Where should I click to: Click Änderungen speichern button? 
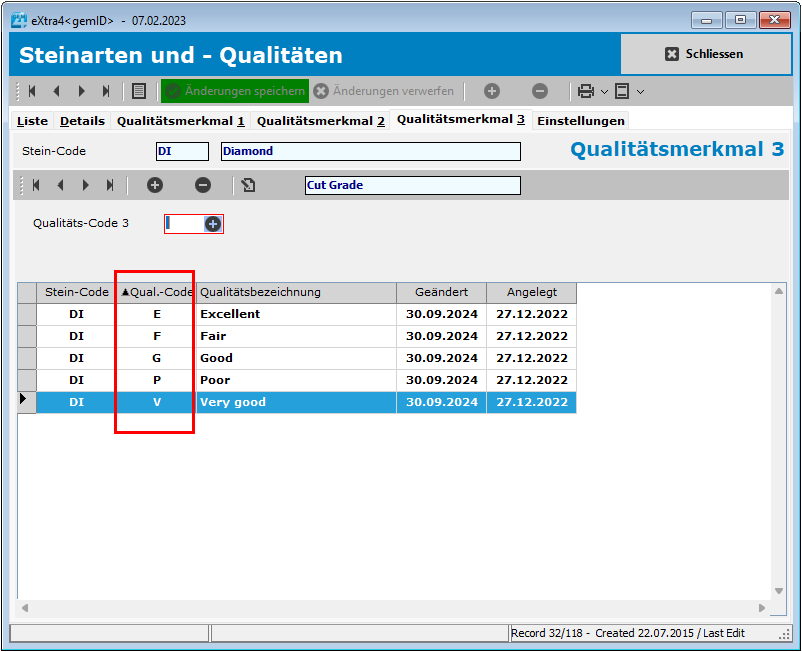(x=235, y=91)
